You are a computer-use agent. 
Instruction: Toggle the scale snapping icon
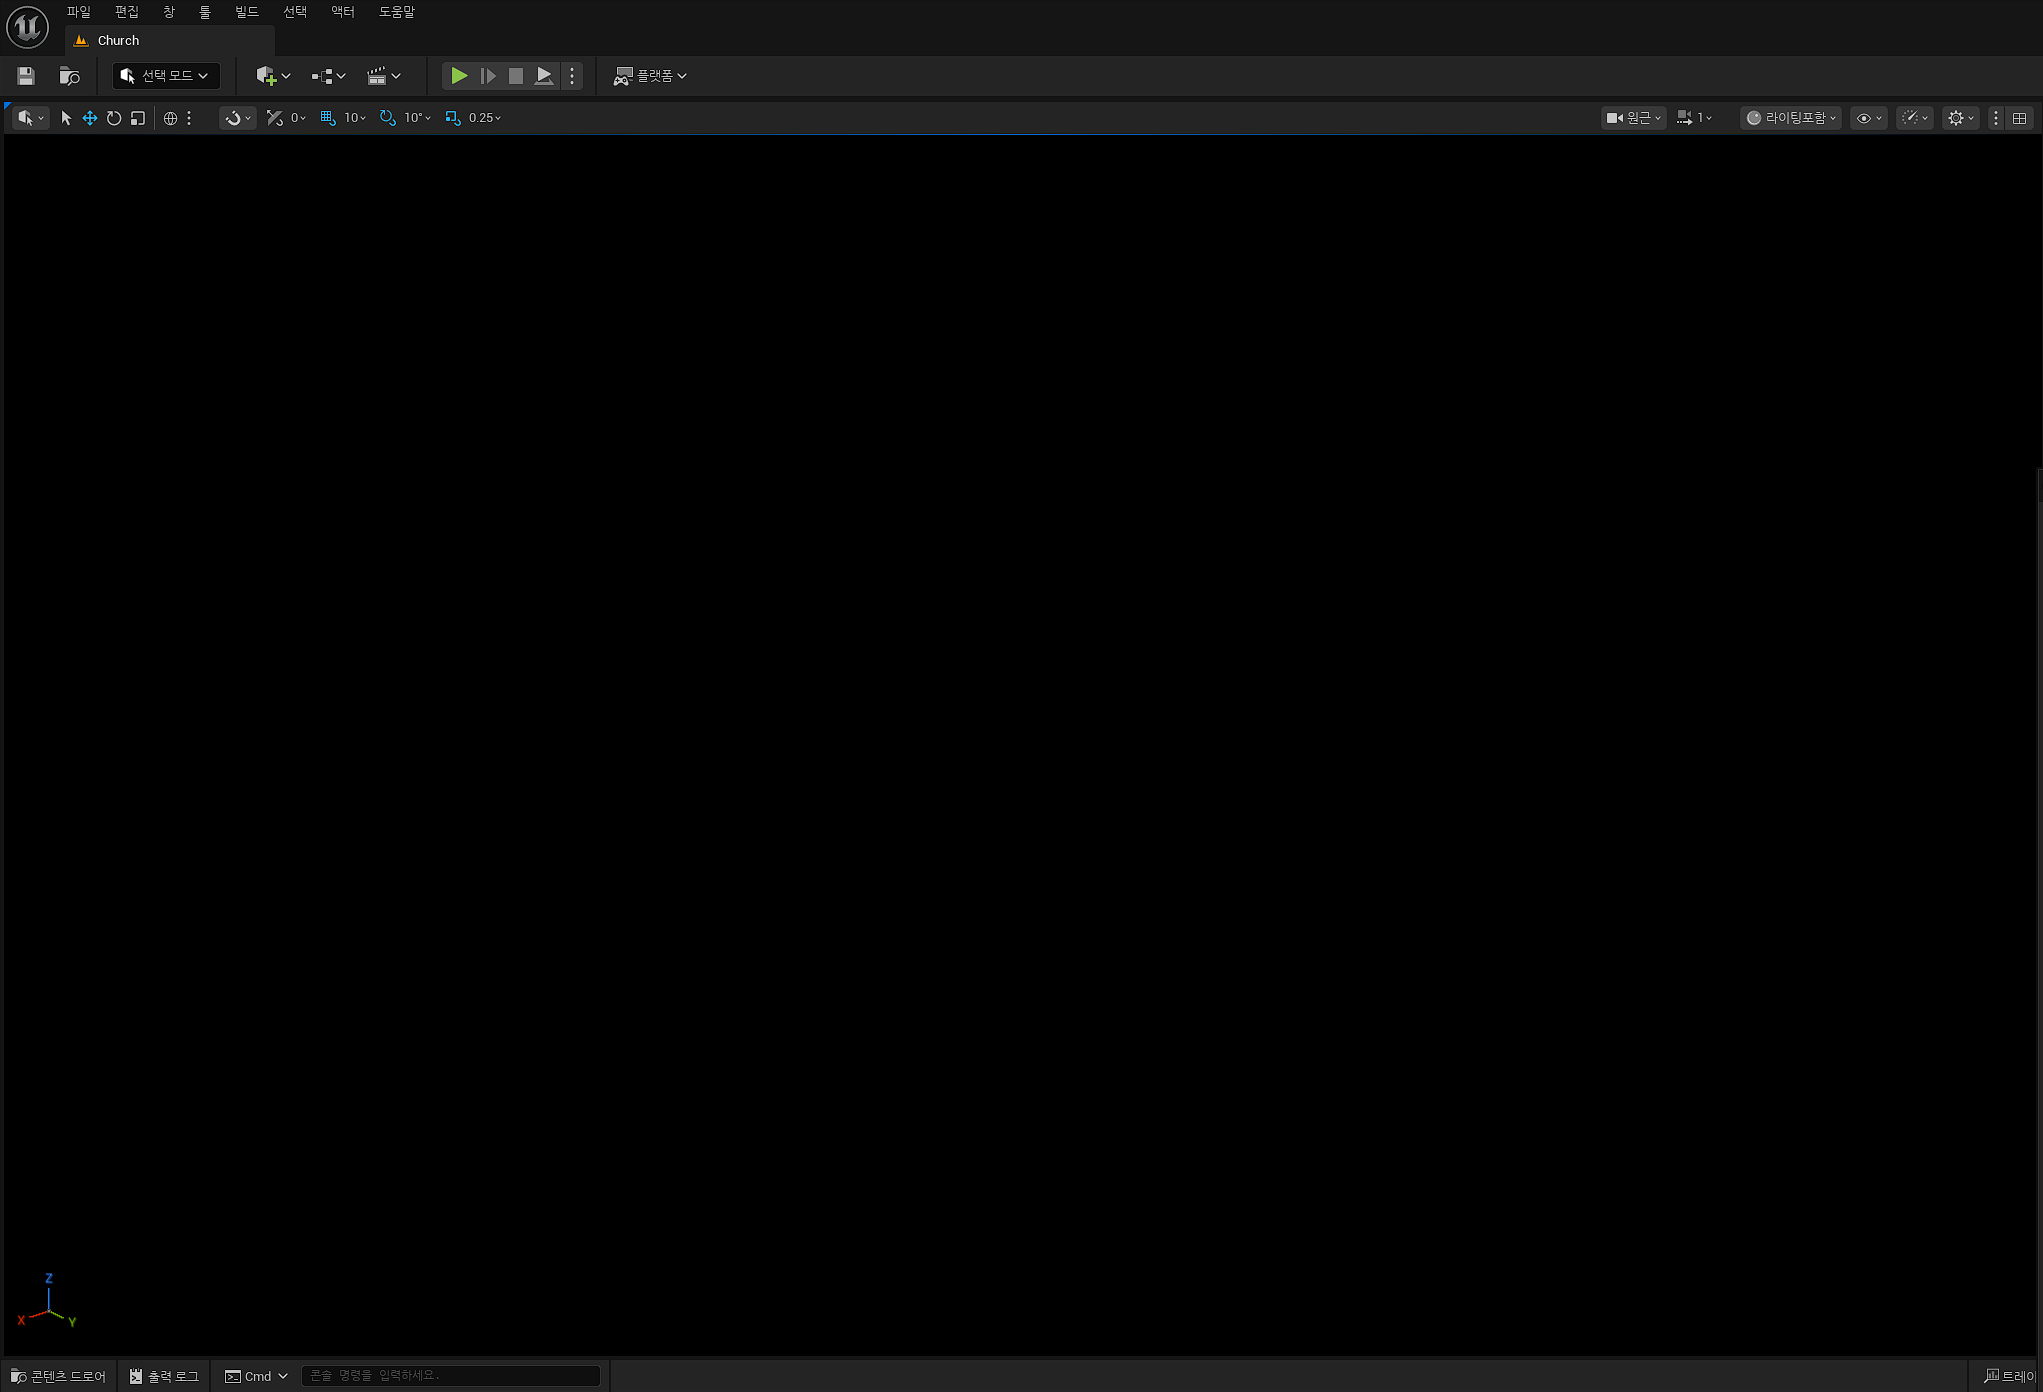[453, 118]
